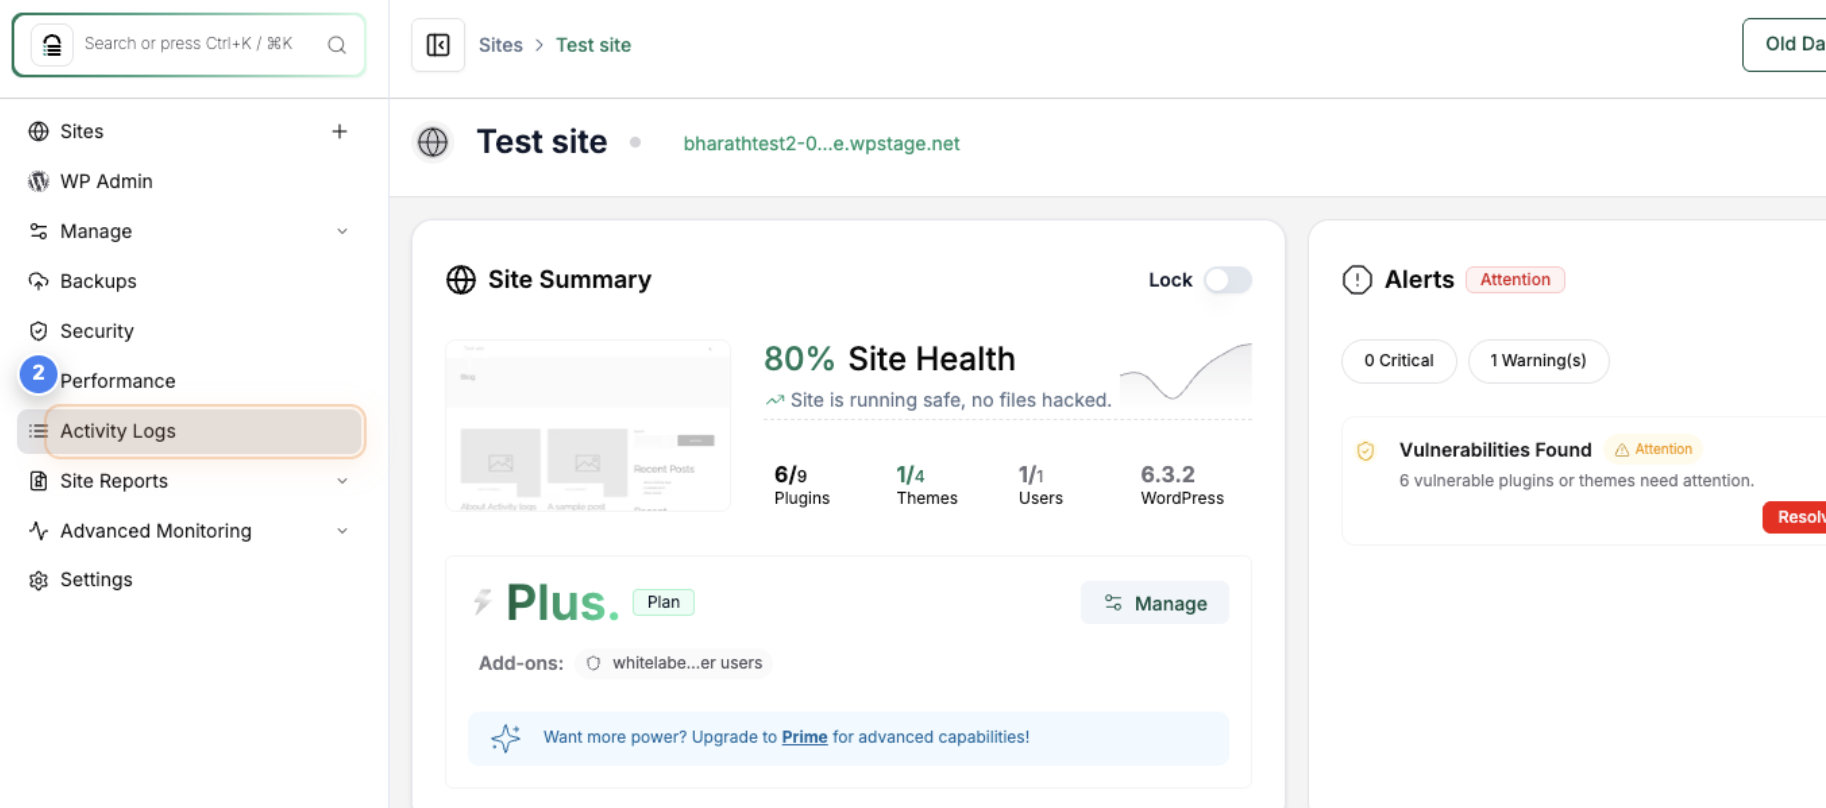Viewport: 1826px width, 808px height.
Task: Open the bharathtest2 wpstage.net site URL
Action: click(x=821, y=143)
